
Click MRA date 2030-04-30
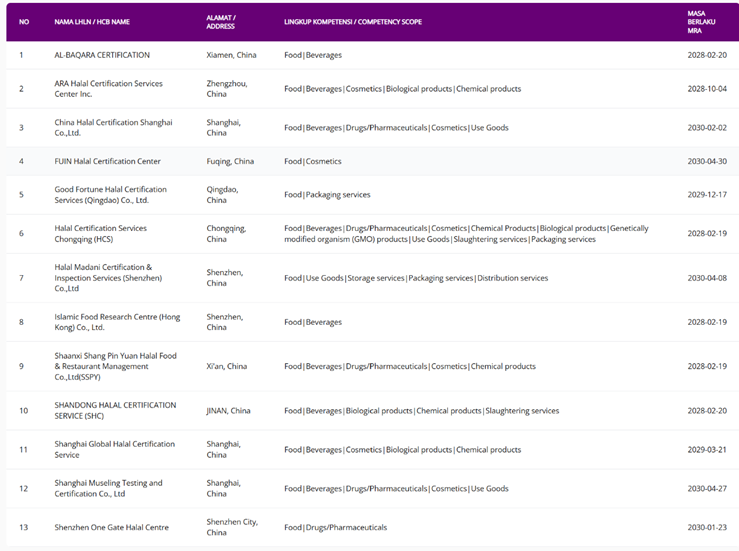tap(707, 161)
